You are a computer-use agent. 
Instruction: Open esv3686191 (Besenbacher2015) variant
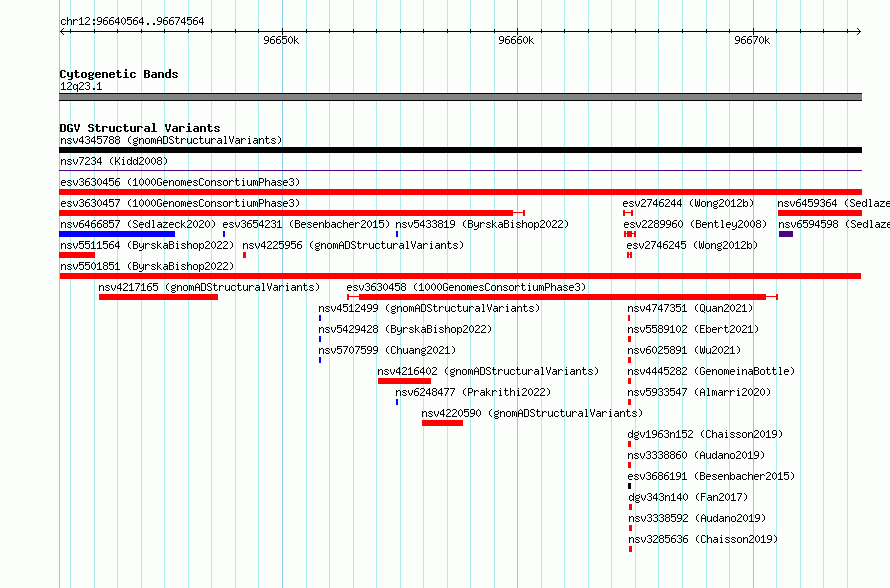pos(711,476)
